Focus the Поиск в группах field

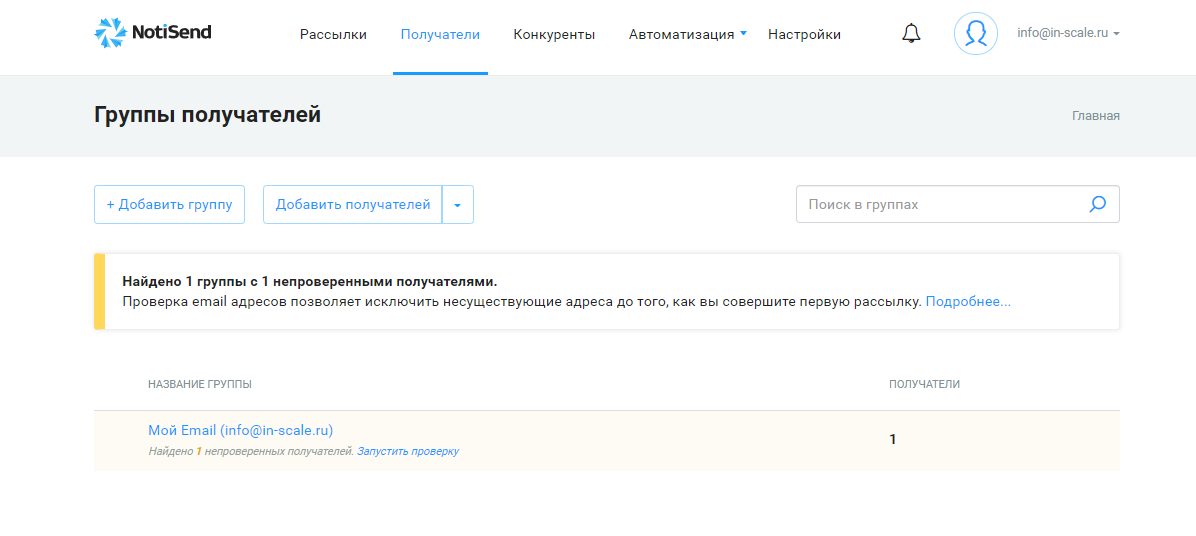pos(957,204)
